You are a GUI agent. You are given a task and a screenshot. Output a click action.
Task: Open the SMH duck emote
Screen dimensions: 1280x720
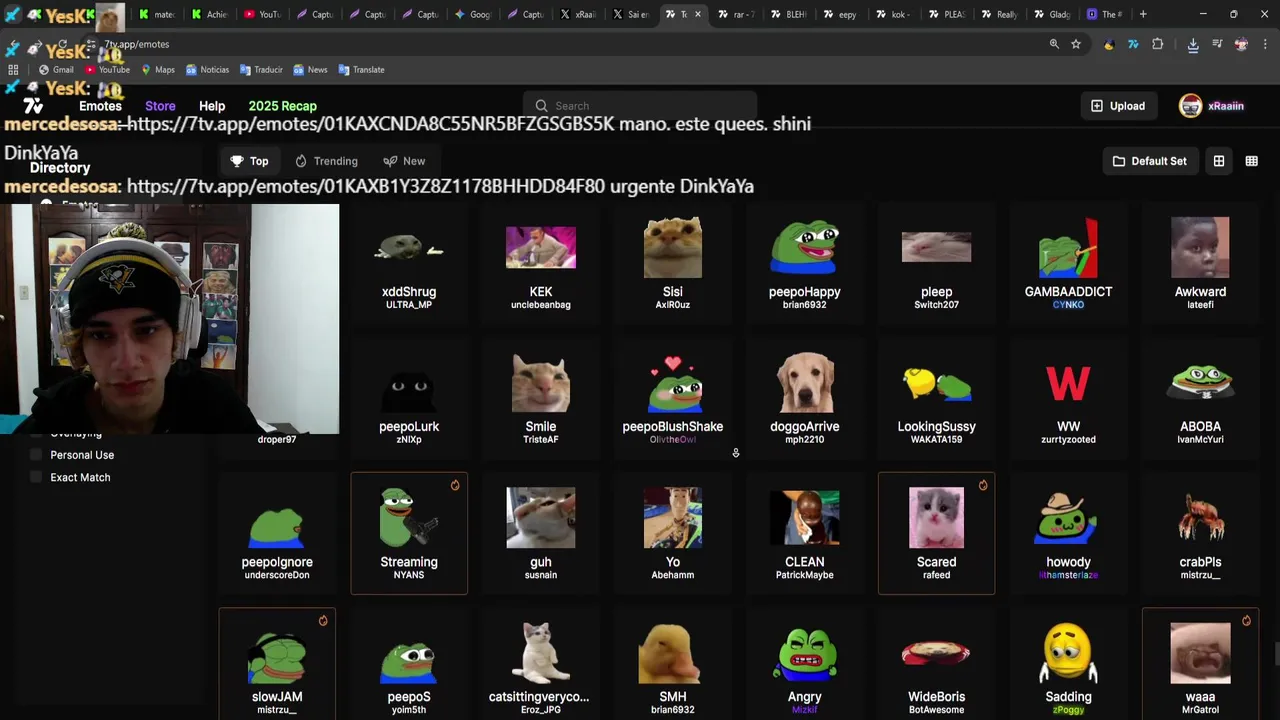point(673,664)
